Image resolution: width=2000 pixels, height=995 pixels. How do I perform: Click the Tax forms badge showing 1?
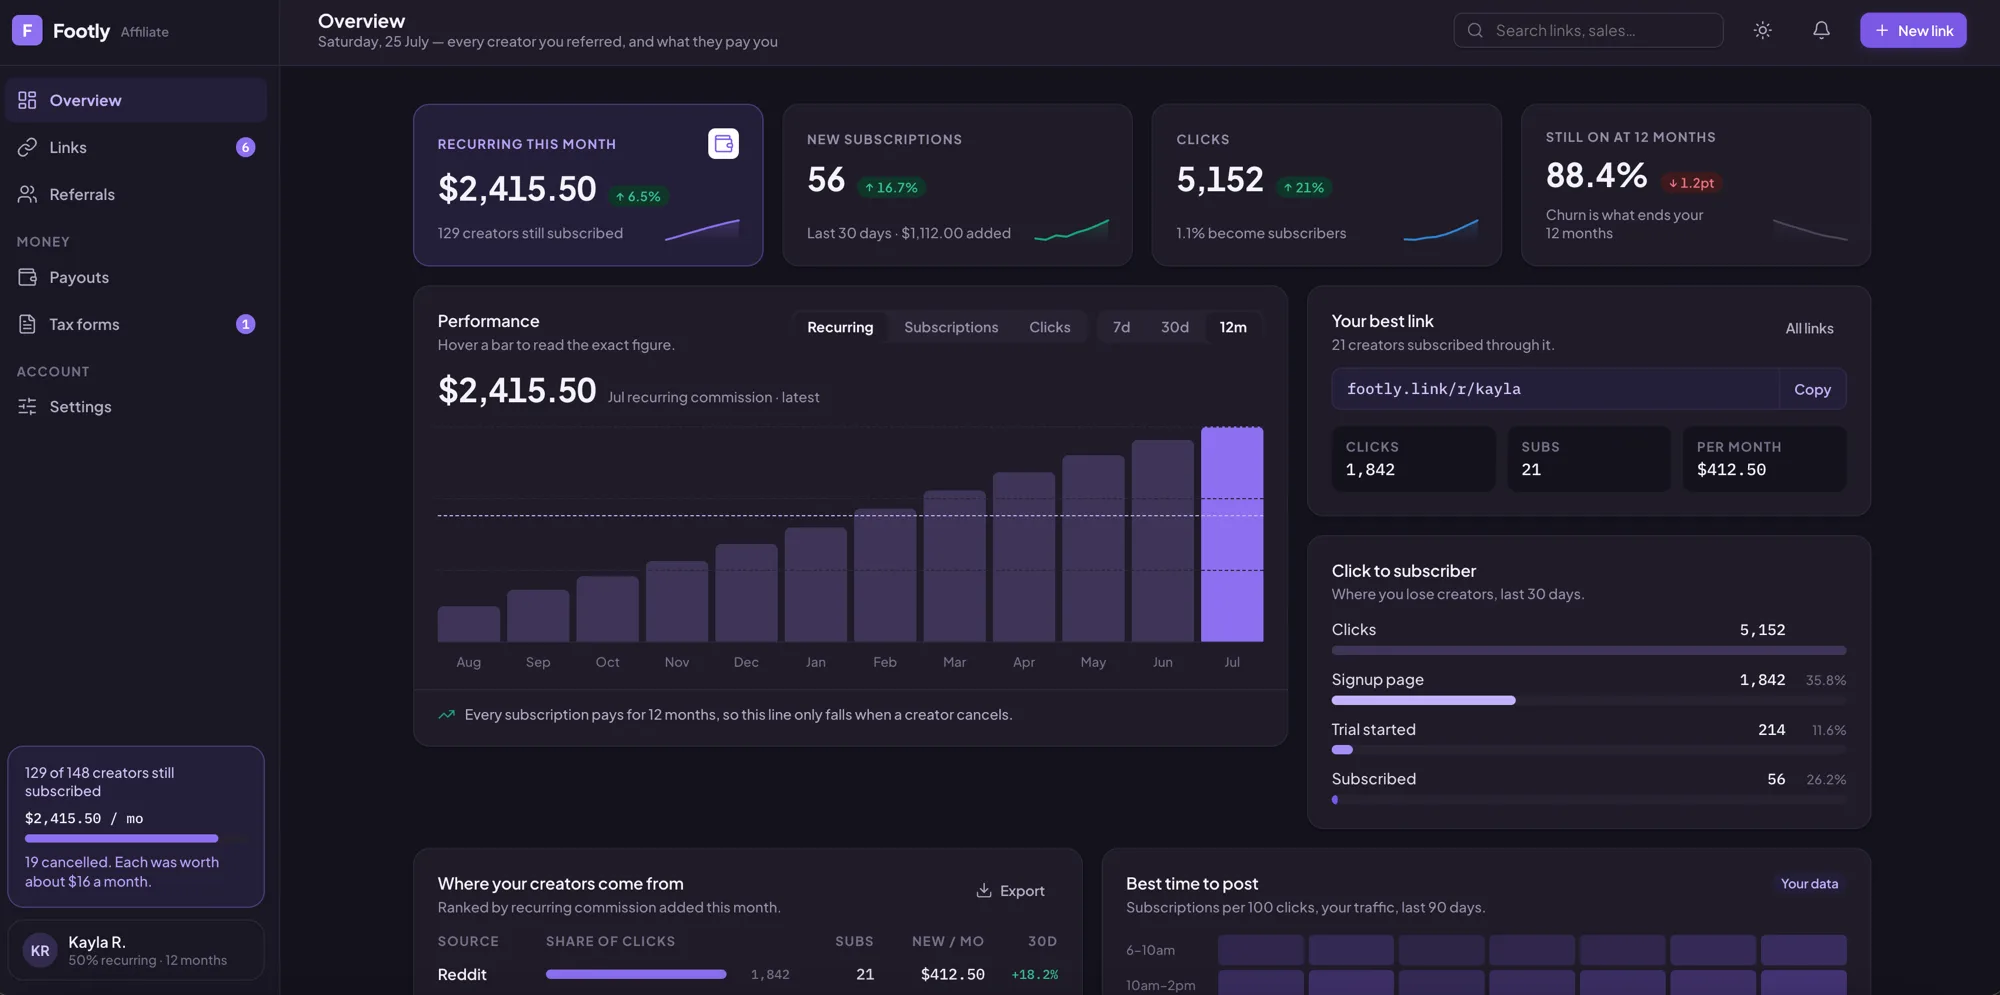tap(245, 324)
